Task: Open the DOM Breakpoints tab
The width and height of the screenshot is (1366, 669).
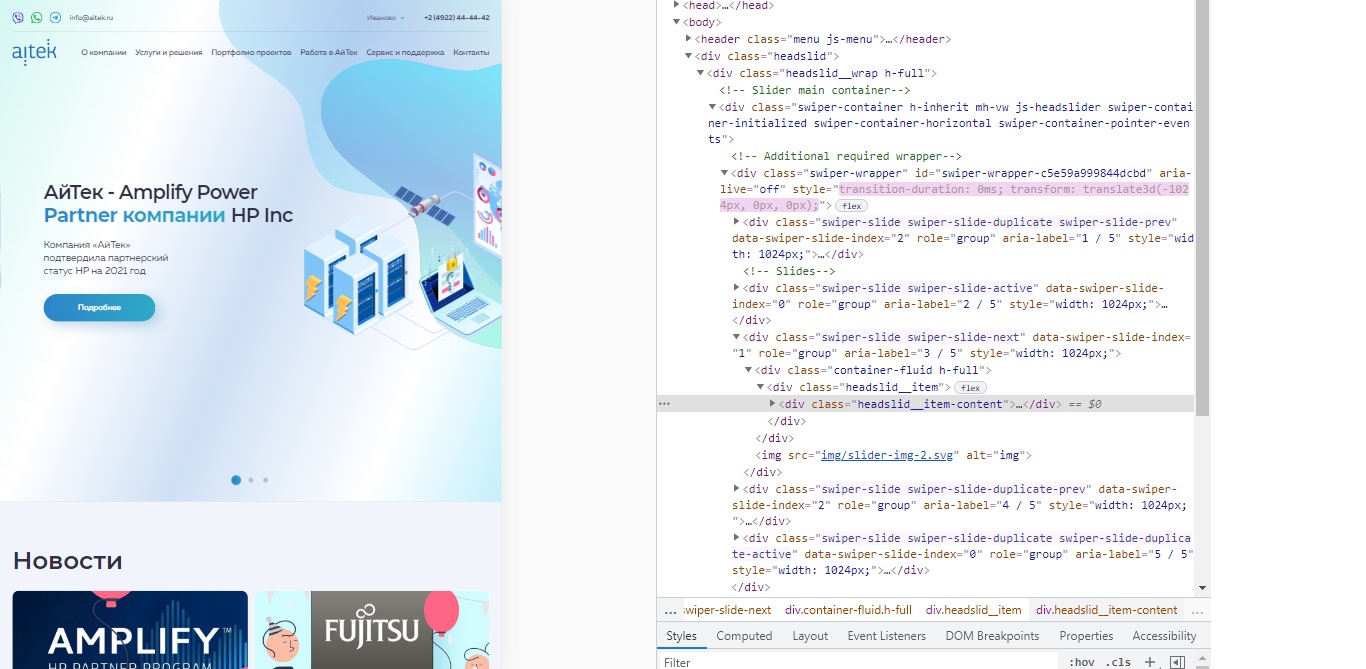Action: pos(992,636)
